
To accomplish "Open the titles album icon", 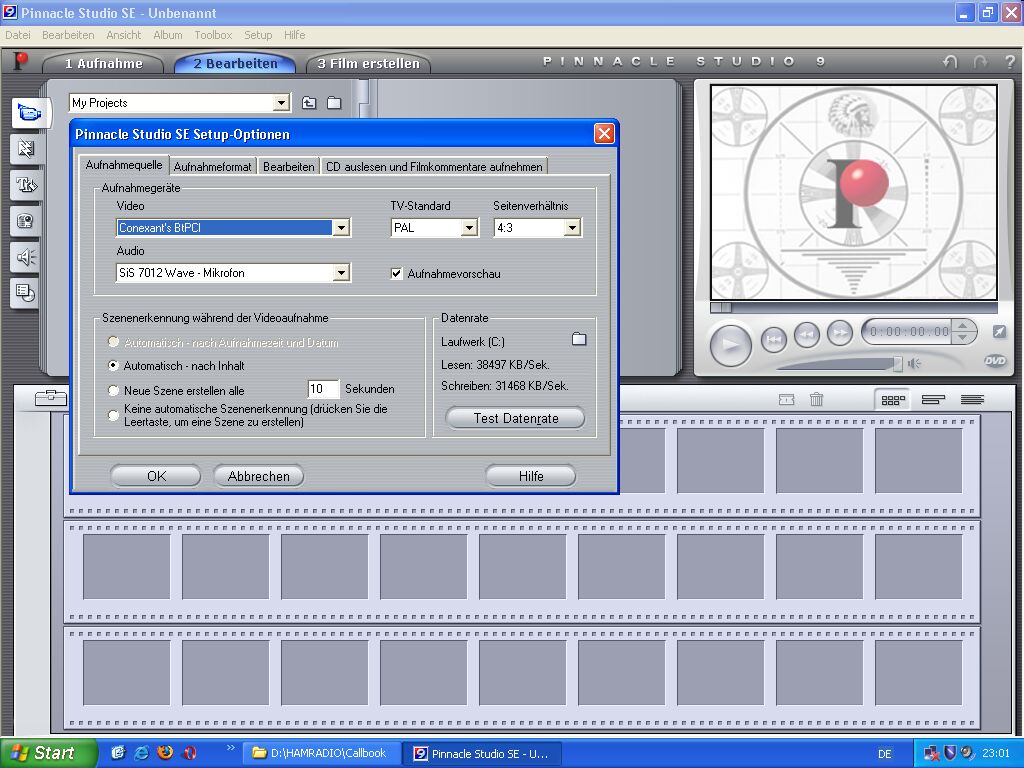I will (x=26, y=185).
